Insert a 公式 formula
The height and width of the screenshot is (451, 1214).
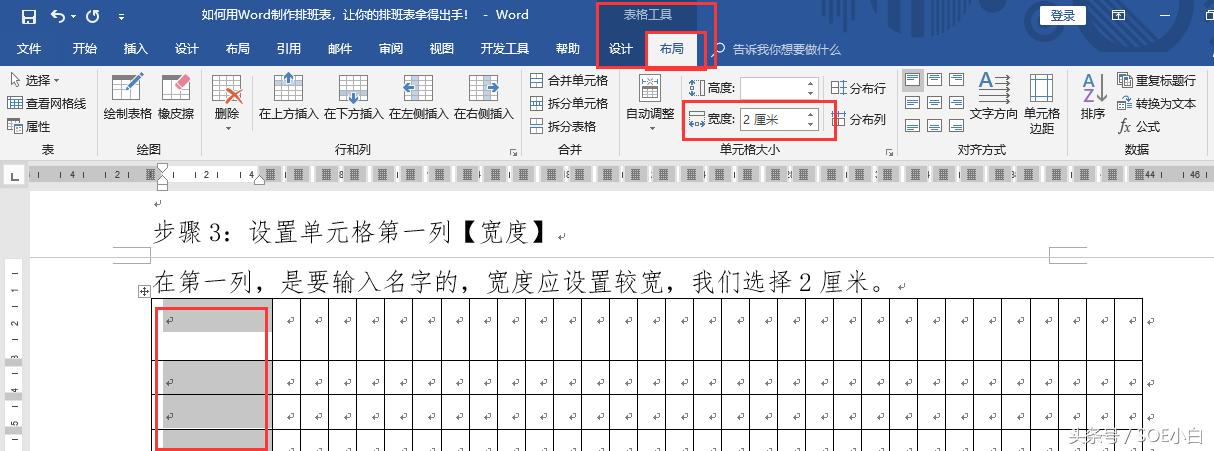click(x=1139, y=126)
